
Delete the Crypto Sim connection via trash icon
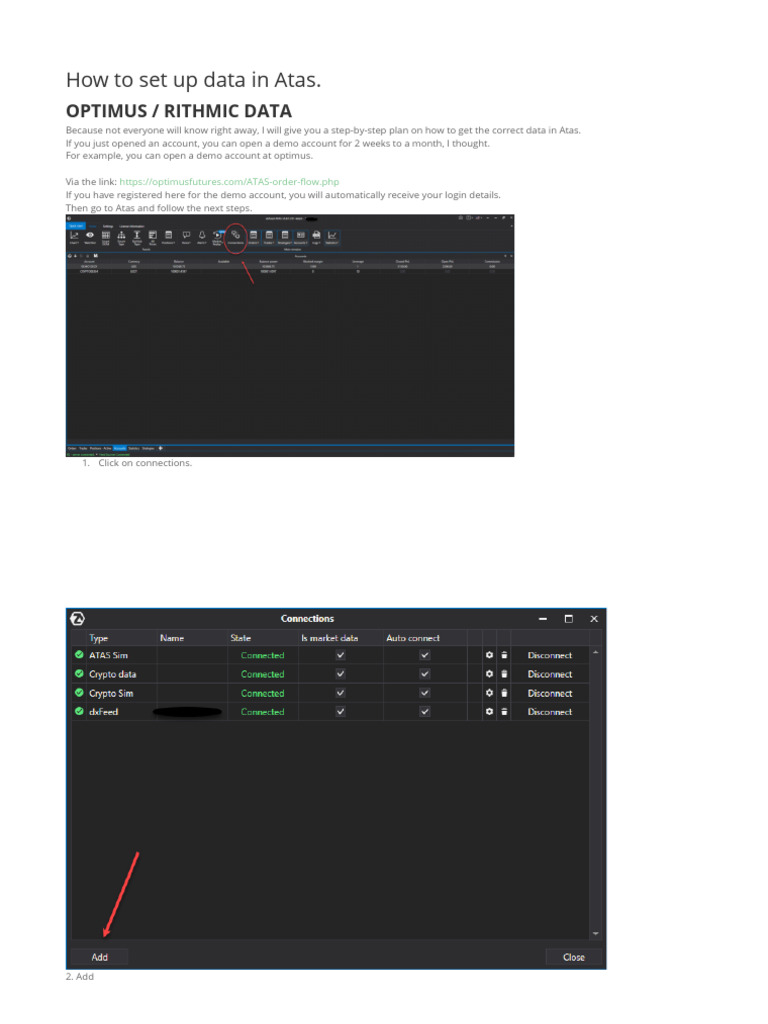point(504,693)
